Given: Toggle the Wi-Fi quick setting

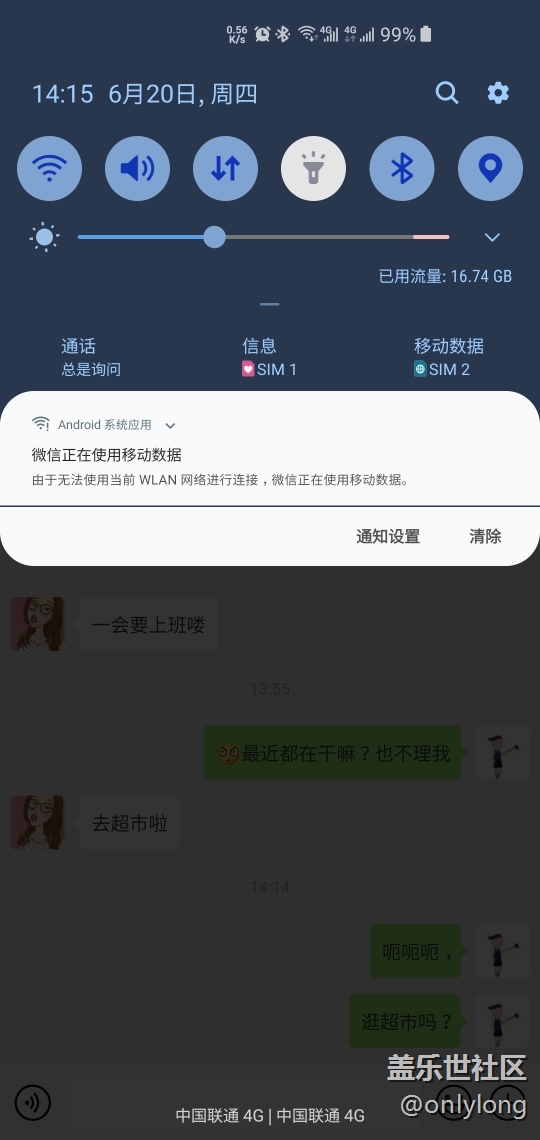Looking at the screenshot, I should (49, 169).
